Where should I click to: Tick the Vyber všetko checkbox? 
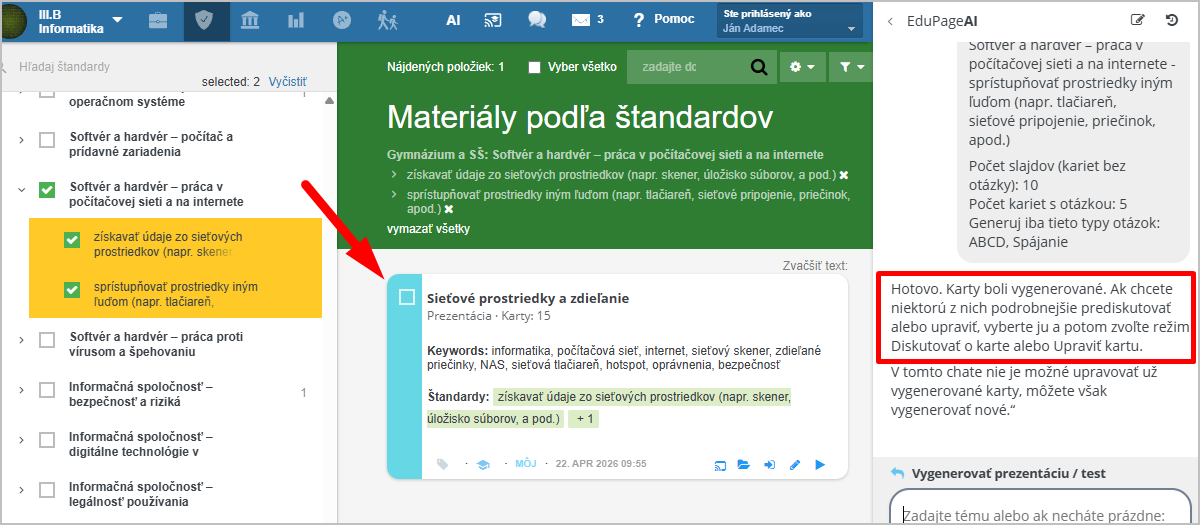click(534, 67)
